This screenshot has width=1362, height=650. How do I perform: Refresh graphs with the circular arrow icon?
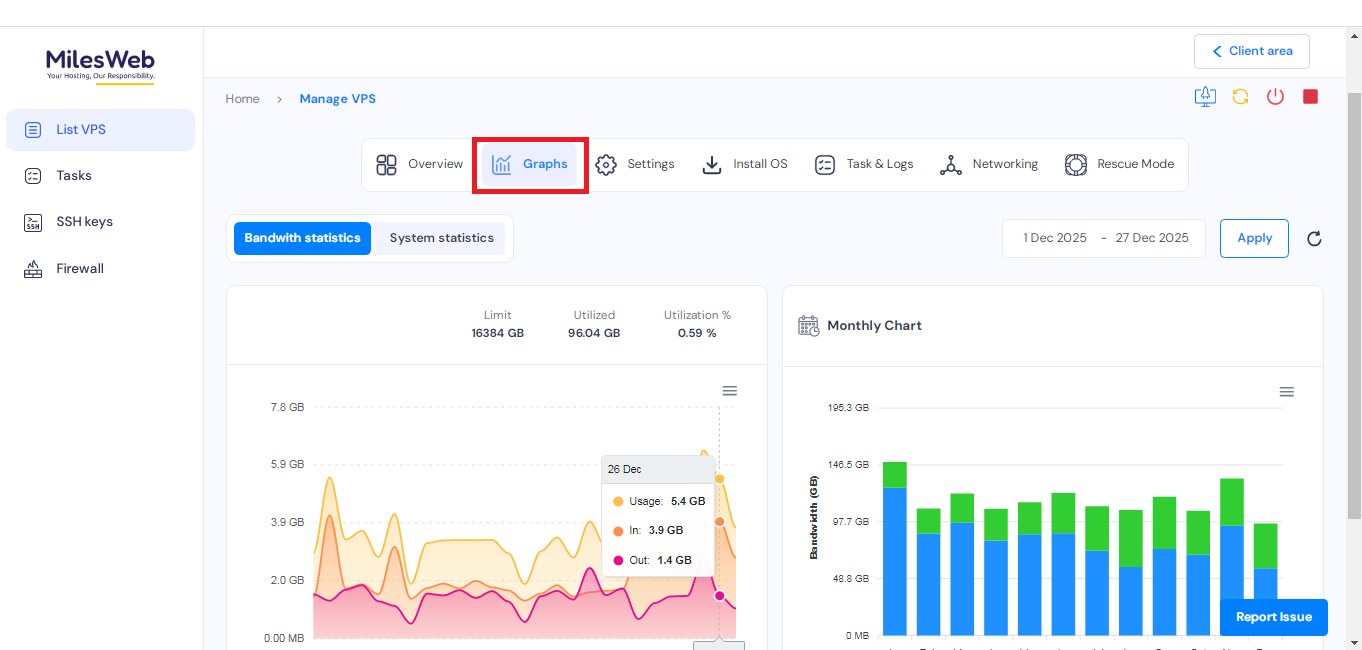pyautogui.click(x=1314, y=238)
